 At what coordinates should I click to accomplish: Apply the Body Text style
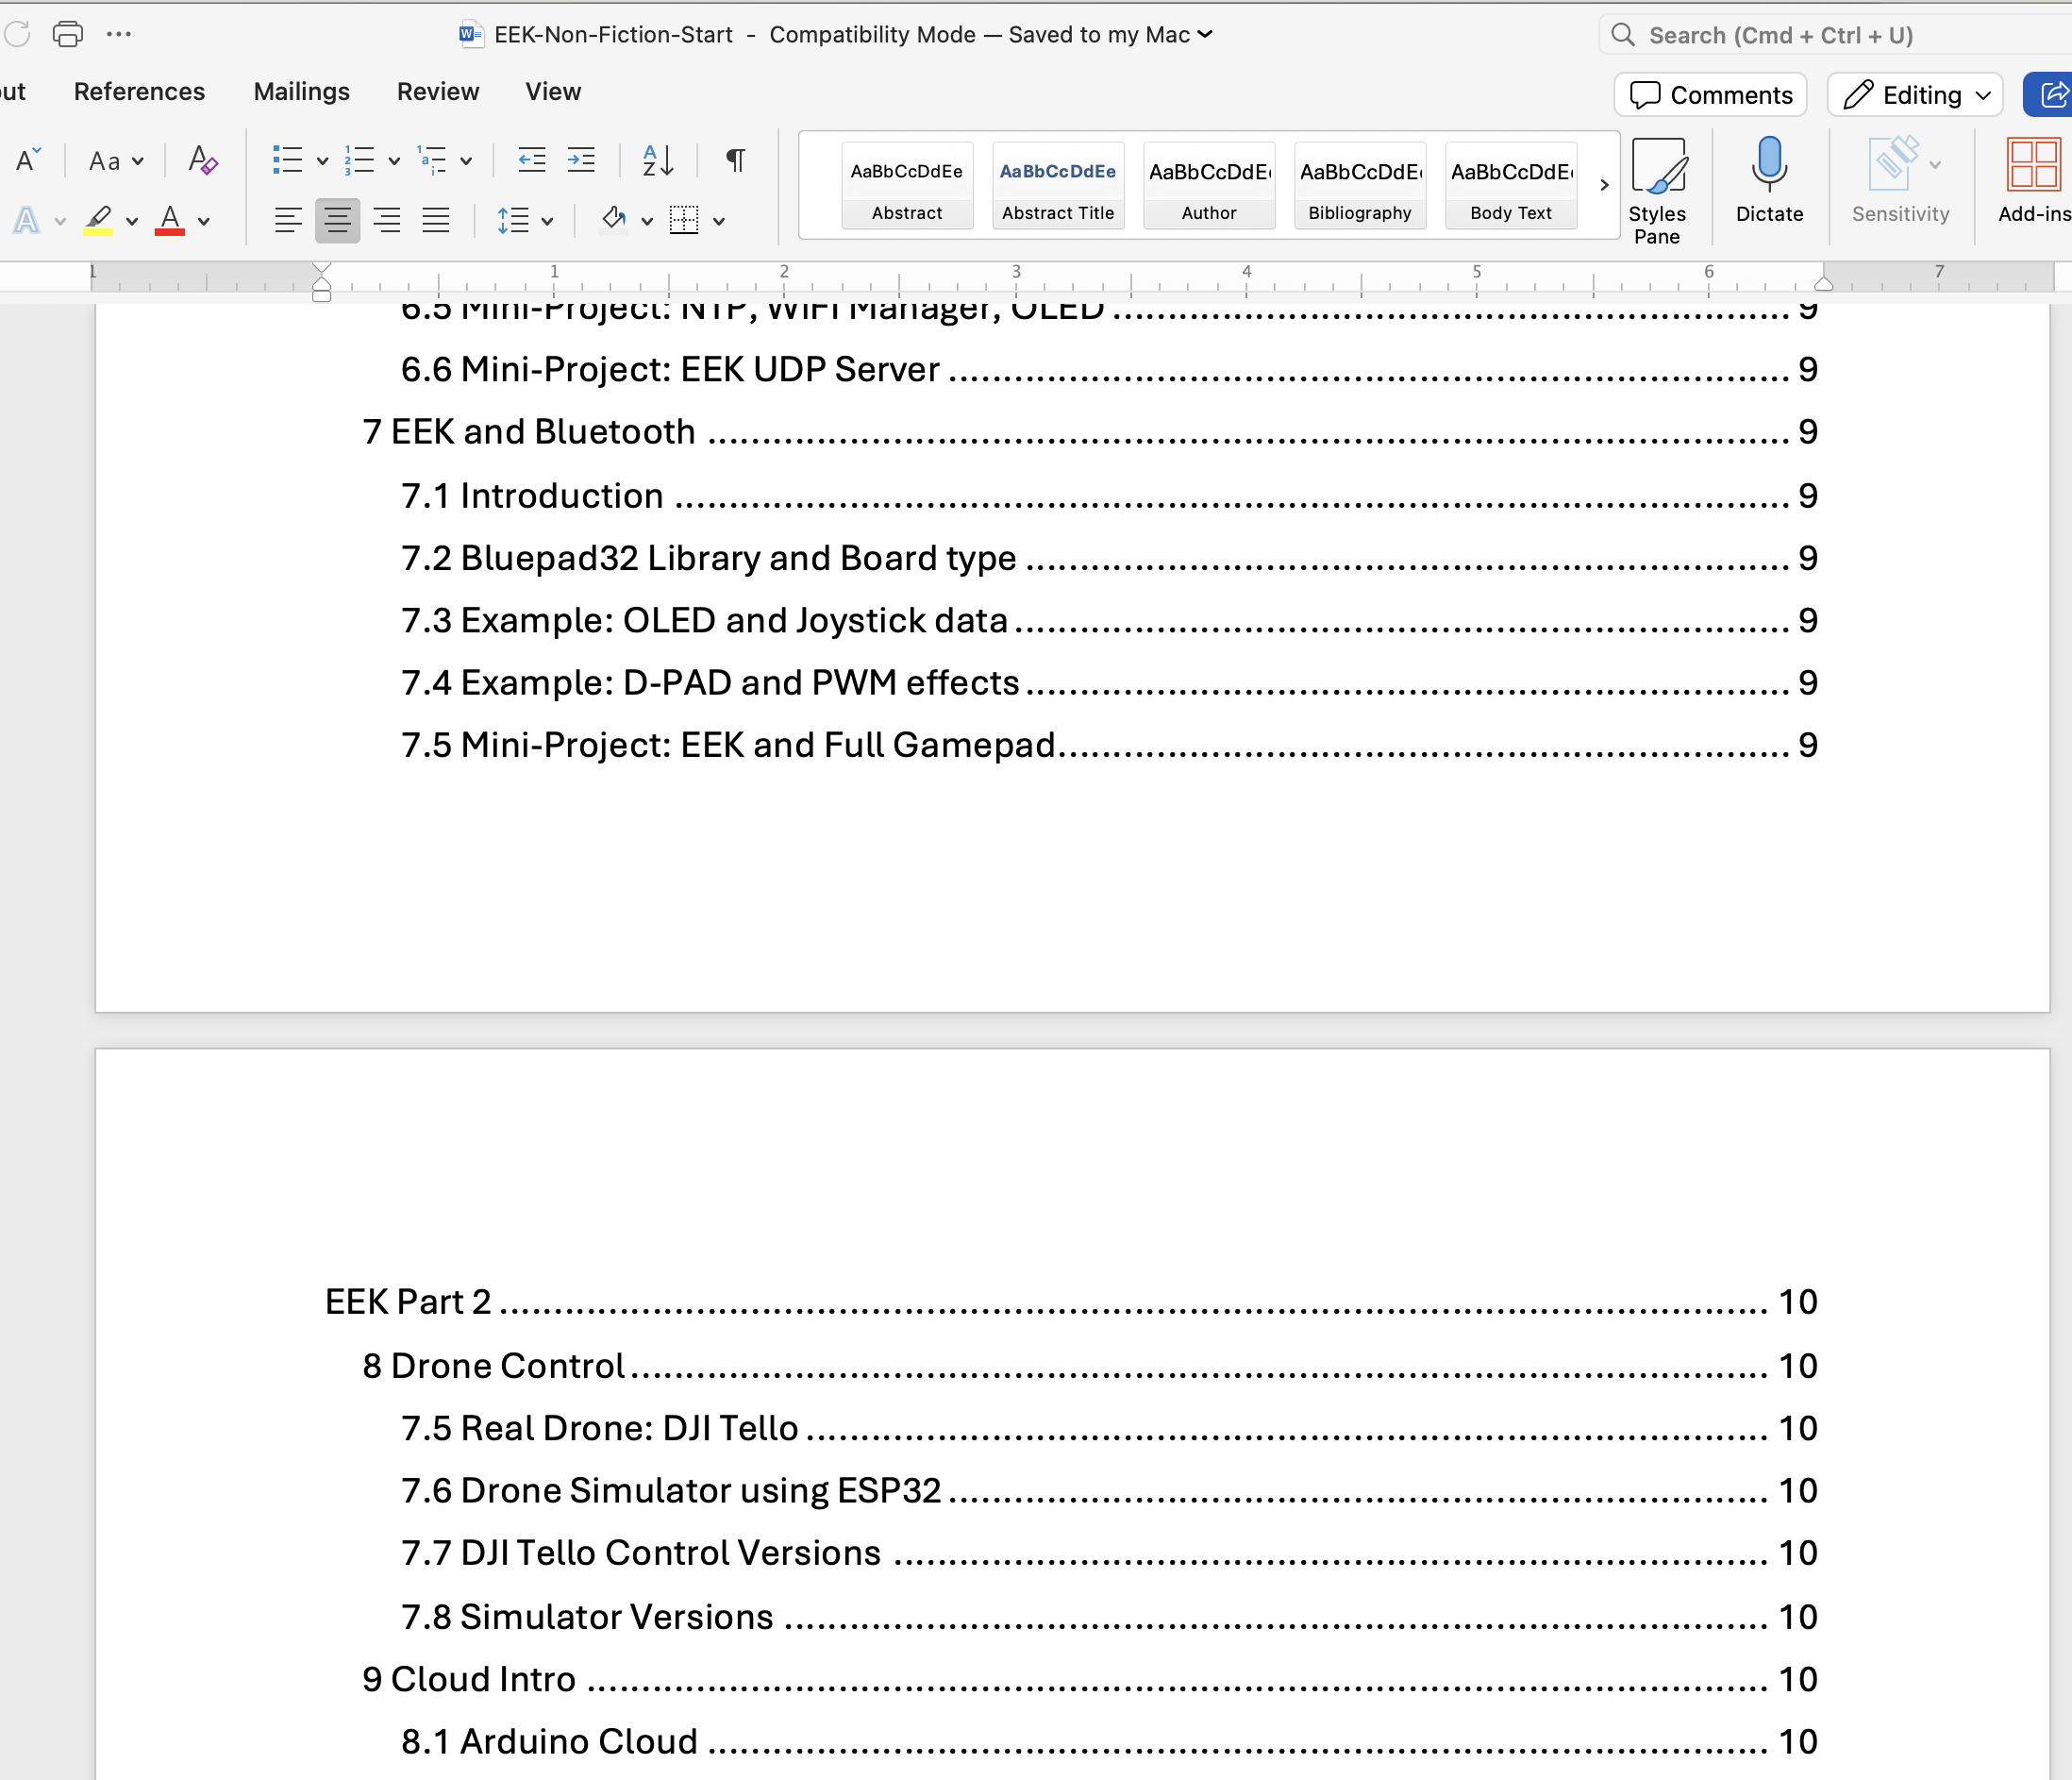pos(1510,185)
